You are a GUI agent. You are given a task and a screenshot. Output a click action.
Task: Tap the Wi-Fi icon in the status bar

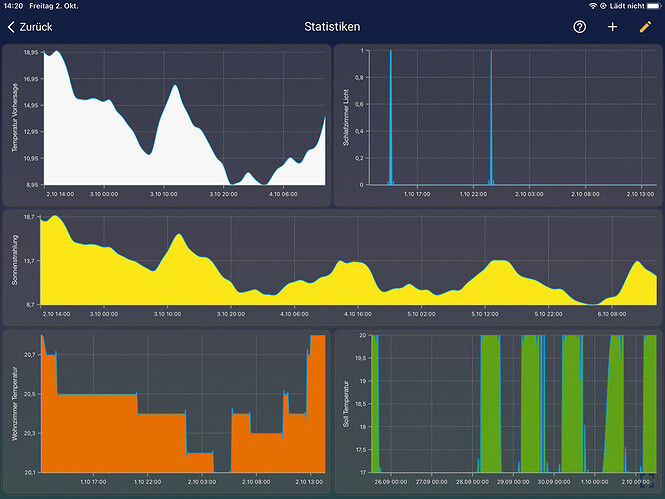(594, 6)
